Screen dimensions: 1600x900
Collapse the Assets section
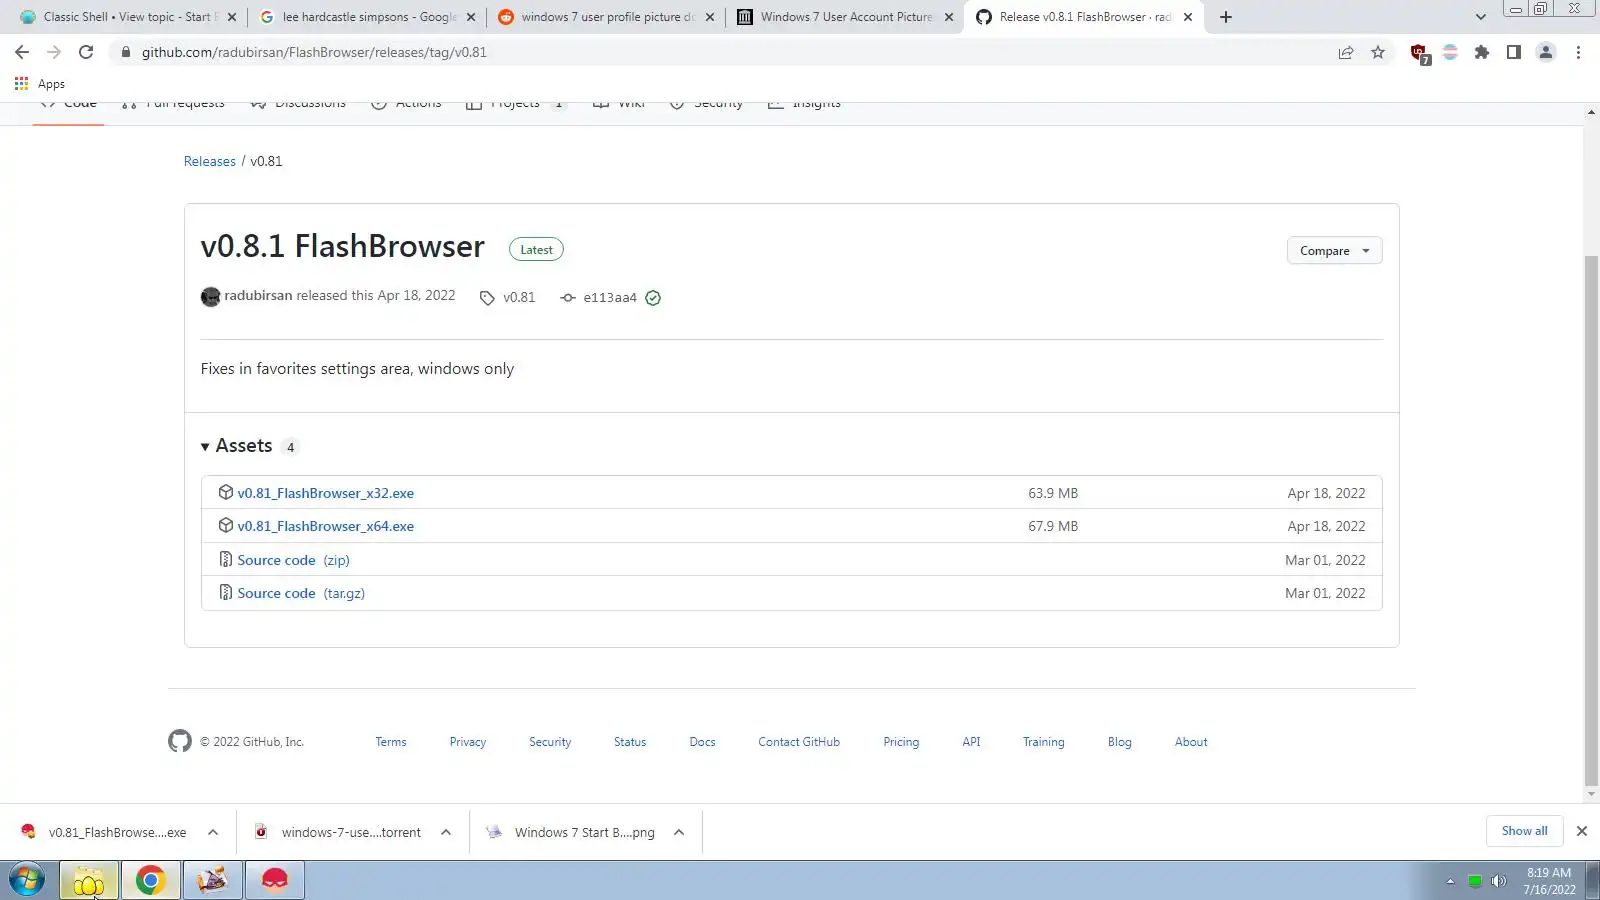[x=237, y=446]
